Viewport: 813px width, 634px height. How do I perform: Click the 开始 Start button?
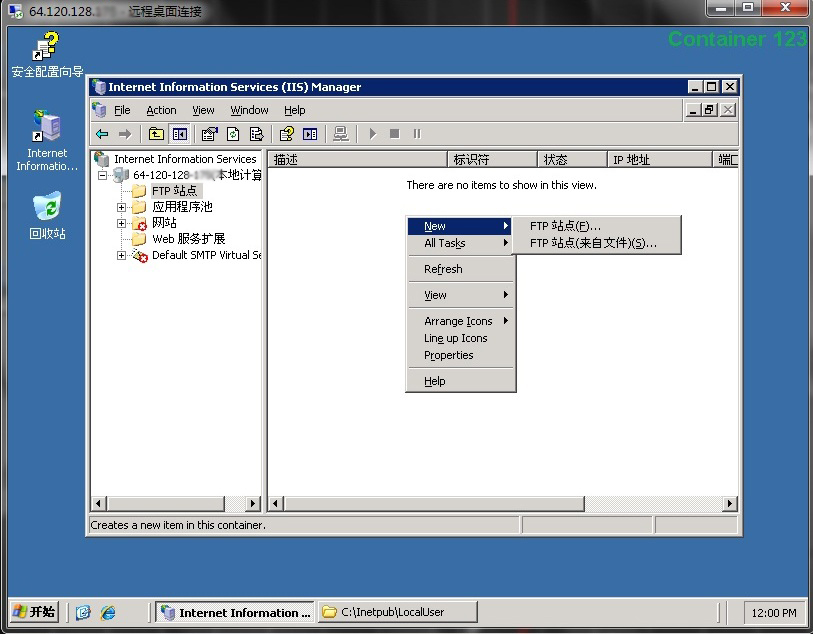click(35, 612)
